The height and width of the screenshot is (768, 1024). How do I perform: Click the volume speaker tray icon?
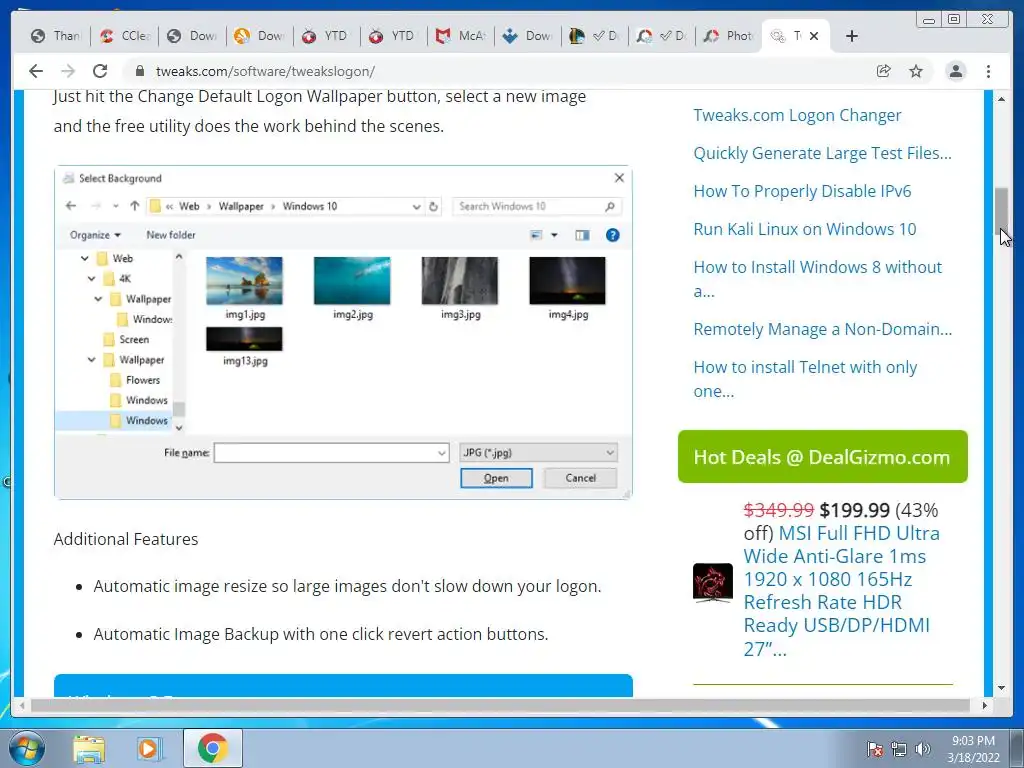click(x=923, y=748)
